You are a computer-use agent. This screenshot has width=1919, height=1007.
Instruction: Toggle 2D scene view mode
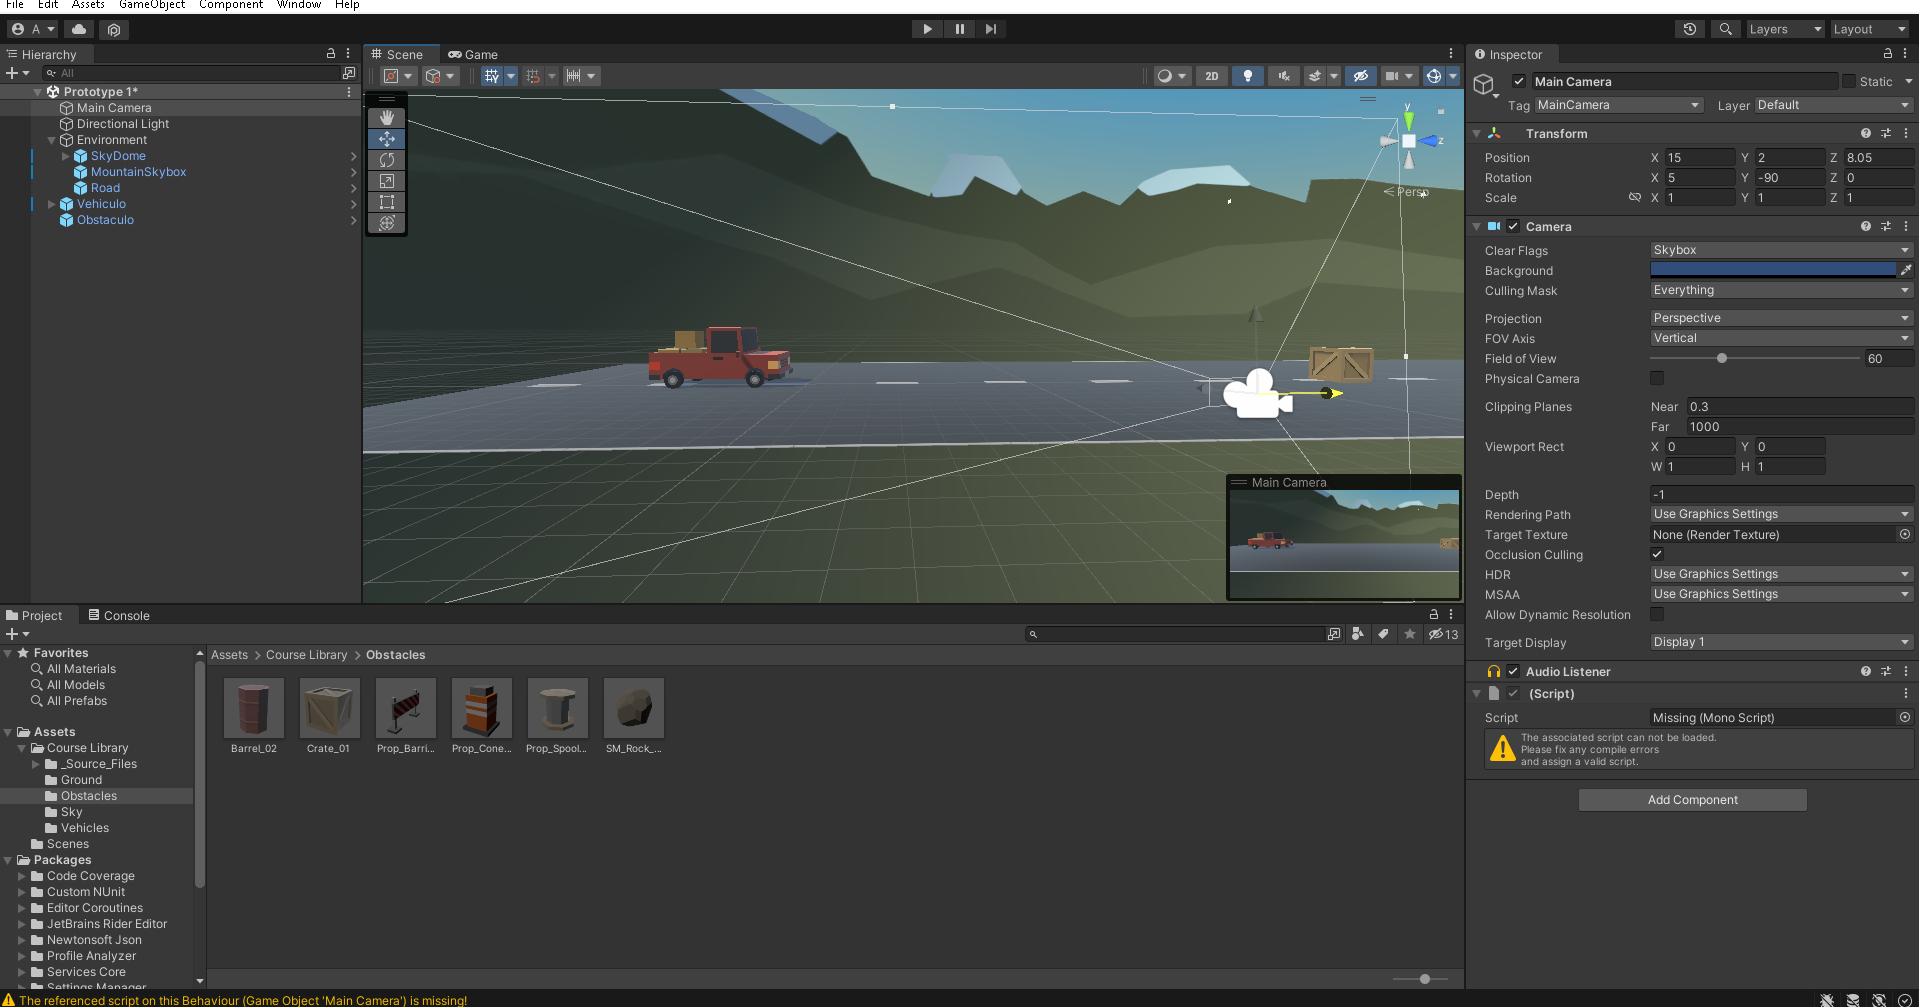click(x=1212, y=76)
